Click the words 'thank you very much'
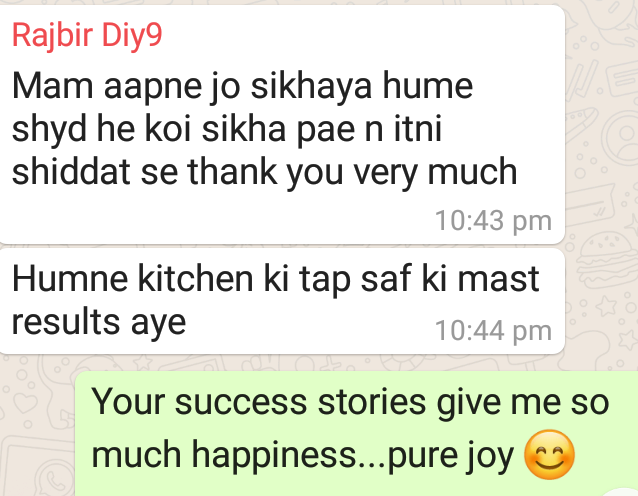This screenshot has width=638, height=496. pyautogui.click(x=352, y=173)
